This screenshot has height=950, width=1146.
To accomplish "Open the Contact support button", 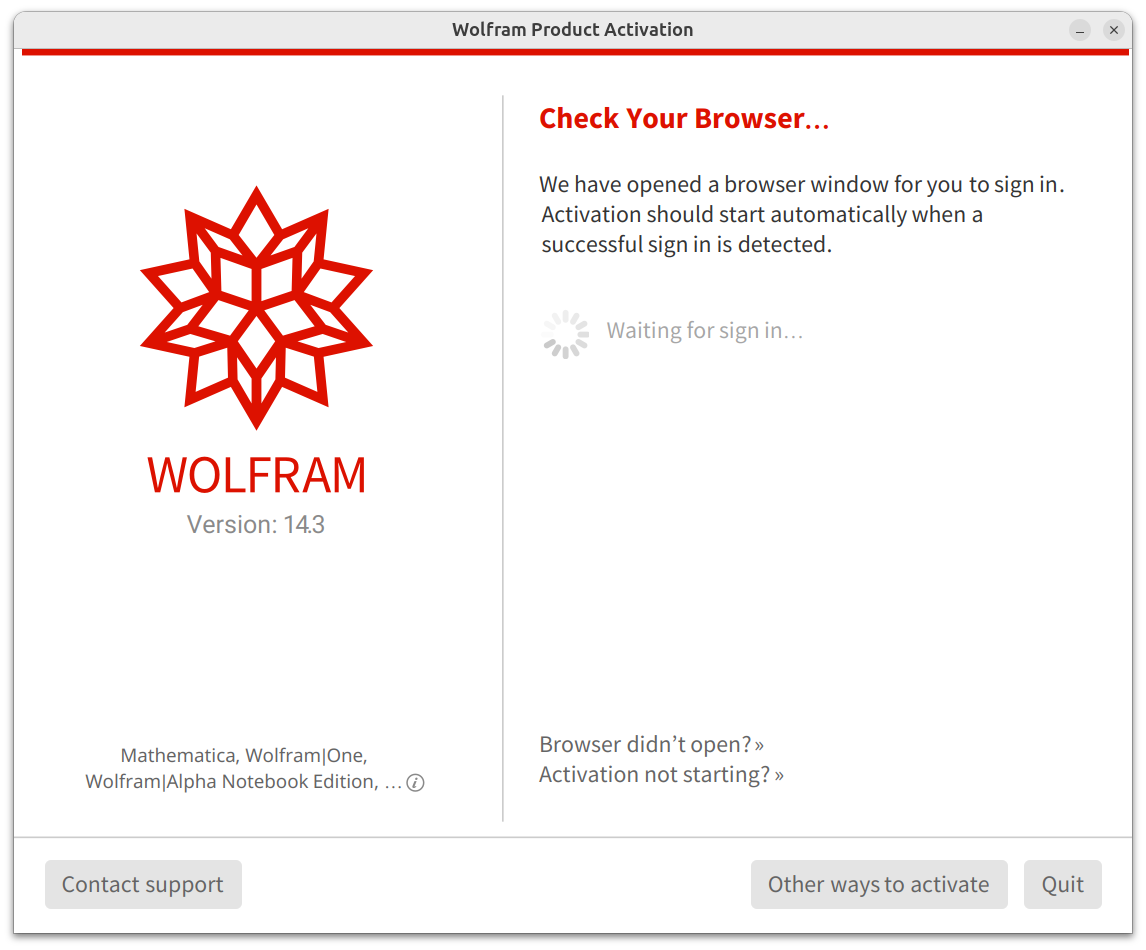I will 143,884.
